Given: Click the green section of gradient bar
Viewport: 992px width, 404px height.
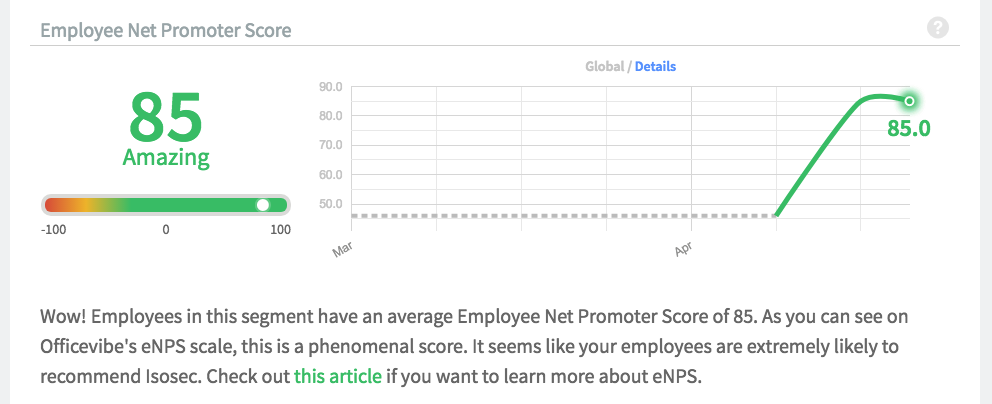Looking at the screenshot, I should (x=190, y=205).
